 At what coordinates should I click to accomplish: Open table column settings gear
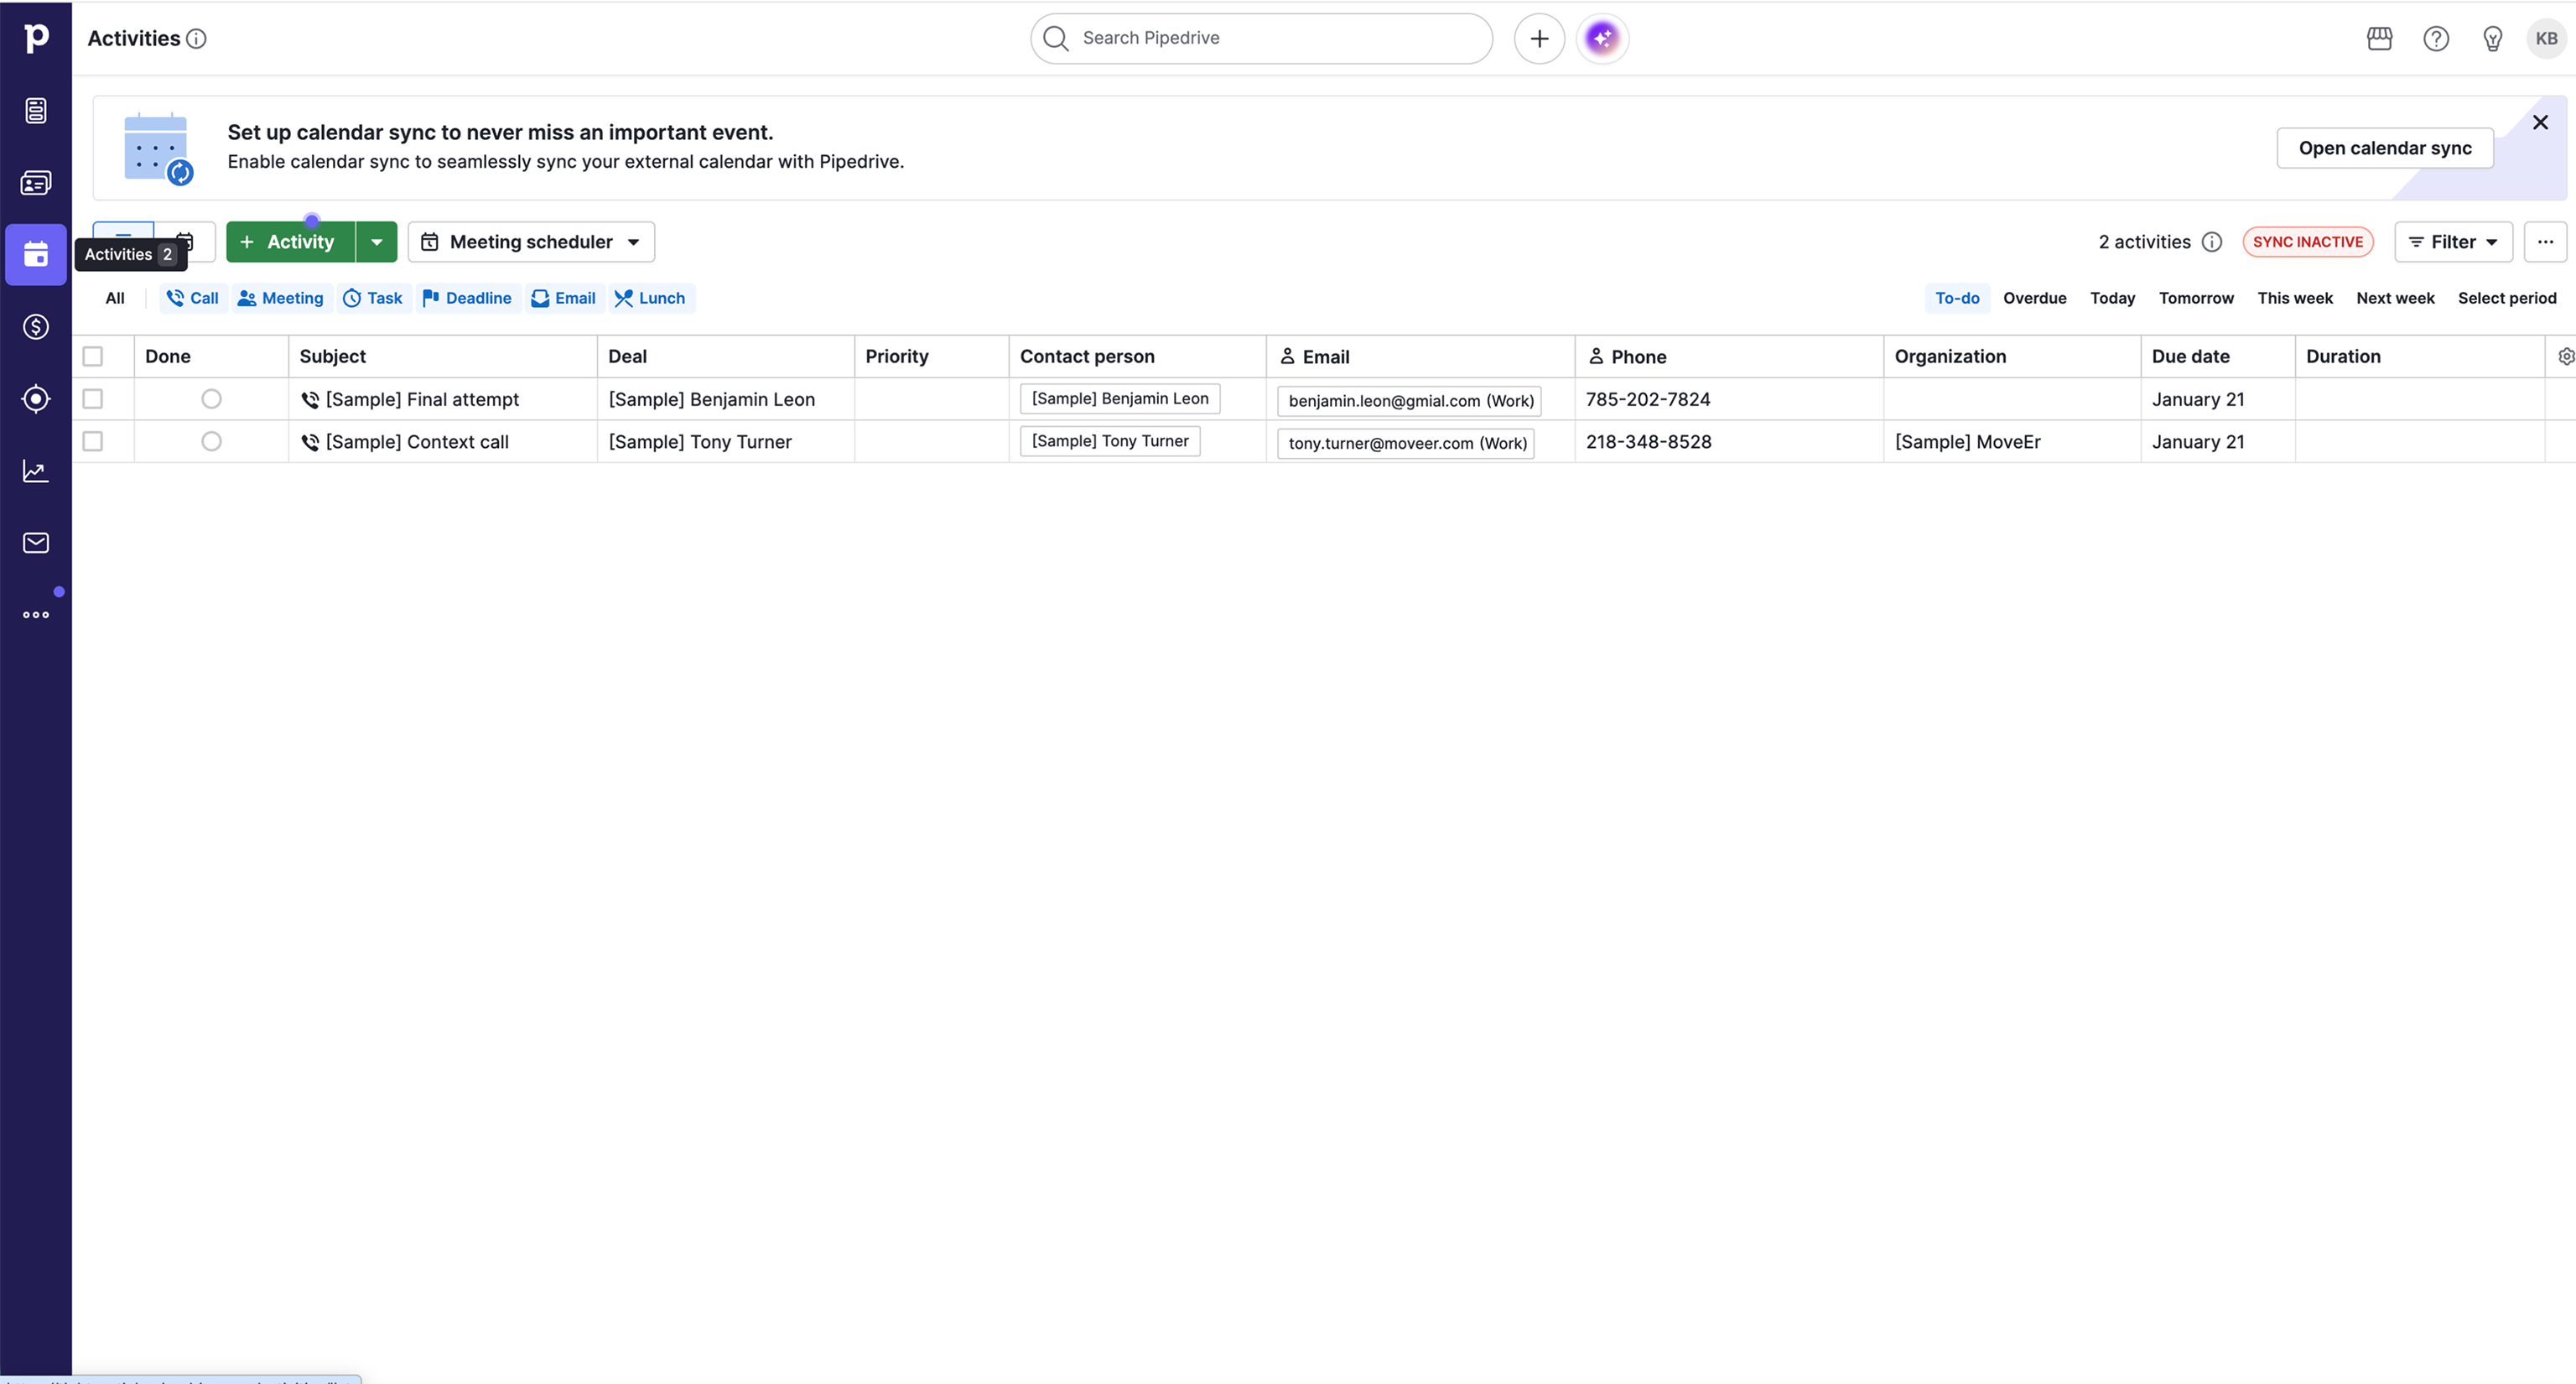[2565, 356]
